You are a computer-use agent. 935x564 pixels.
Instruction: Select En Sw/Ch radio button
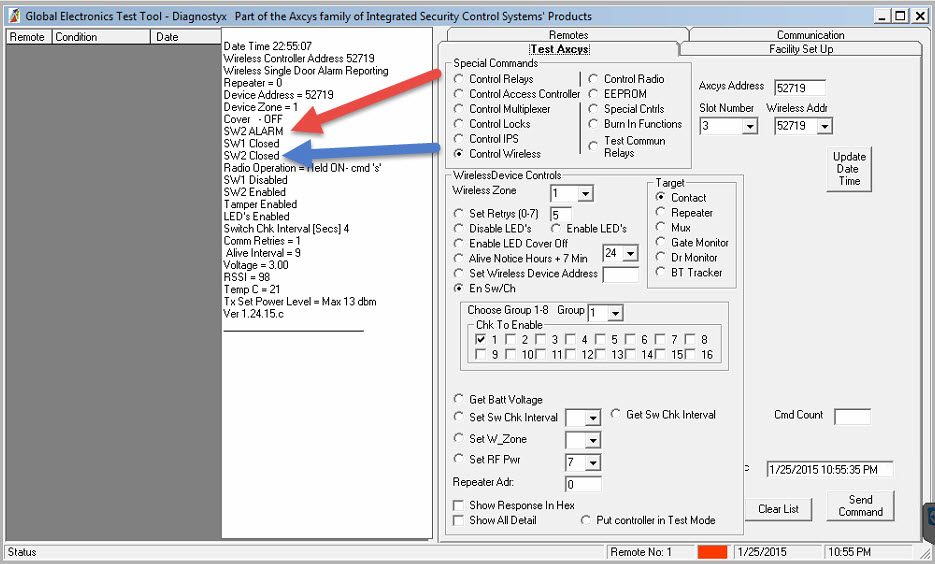click(x=459, y=288)
